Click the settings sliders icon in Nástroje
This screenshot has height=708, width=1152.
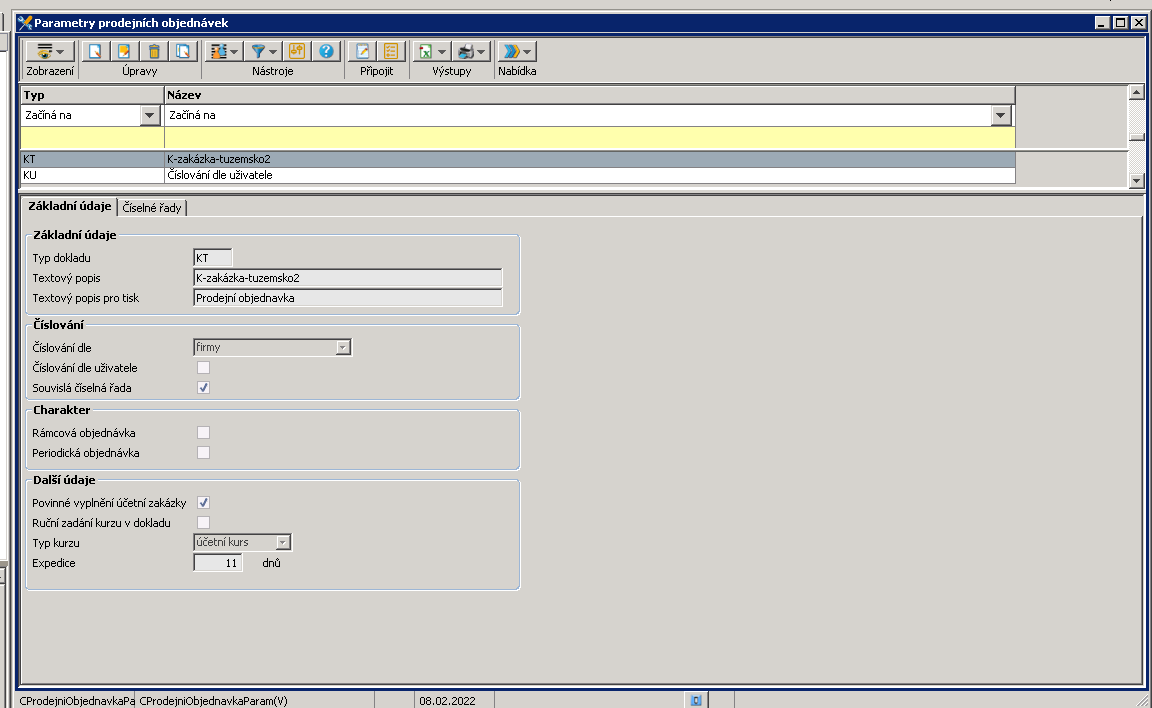(x=297, y=51)
